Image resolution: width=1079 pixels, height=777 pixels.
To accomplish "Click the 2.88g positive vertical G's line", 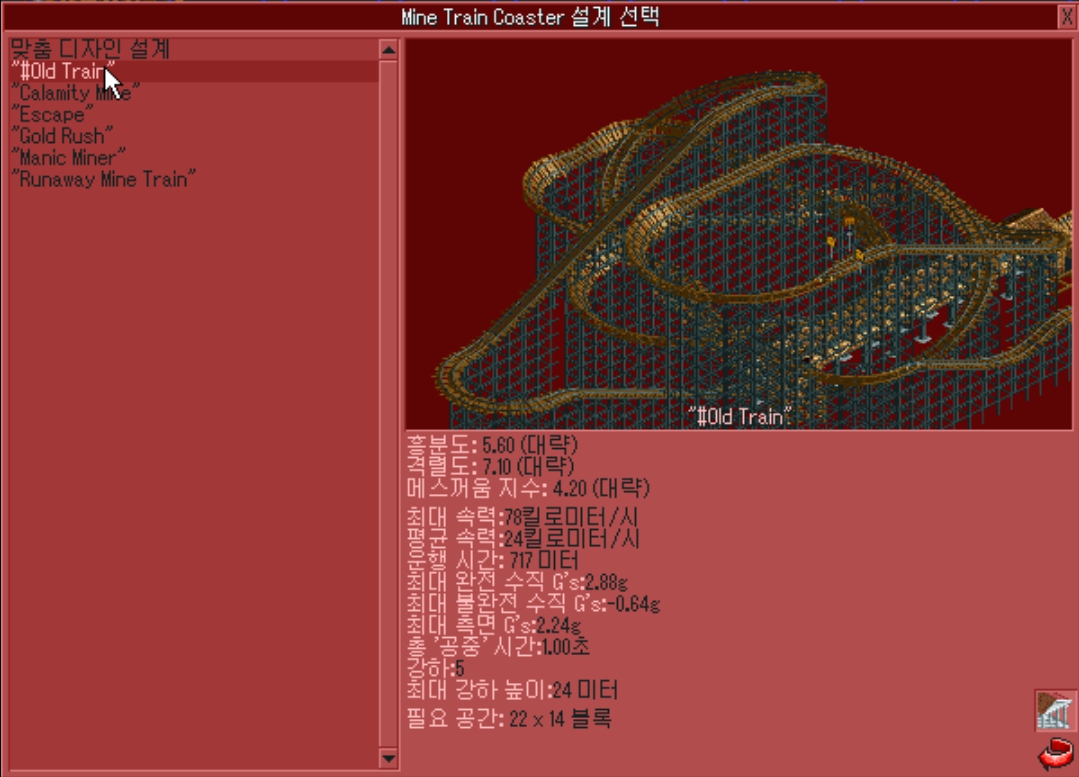I will (x=517, y=582).
